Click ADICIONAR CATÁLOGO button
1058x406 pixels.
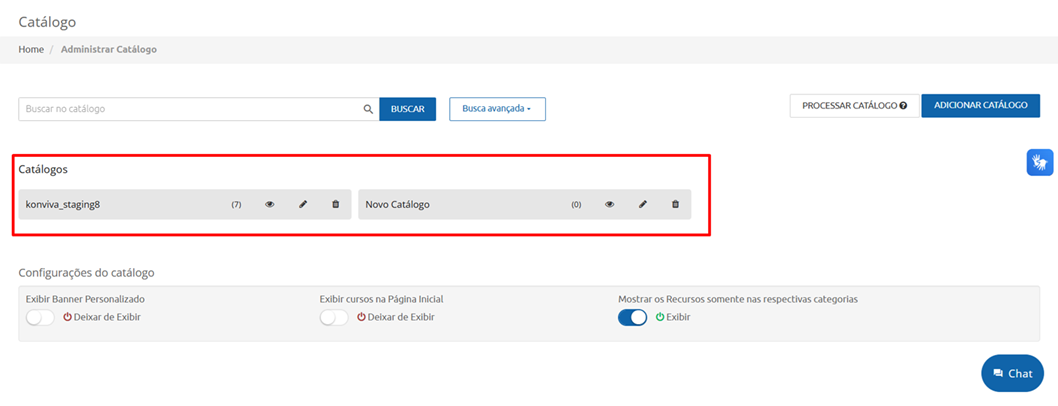pyautogui.click(x=980, y=105)
